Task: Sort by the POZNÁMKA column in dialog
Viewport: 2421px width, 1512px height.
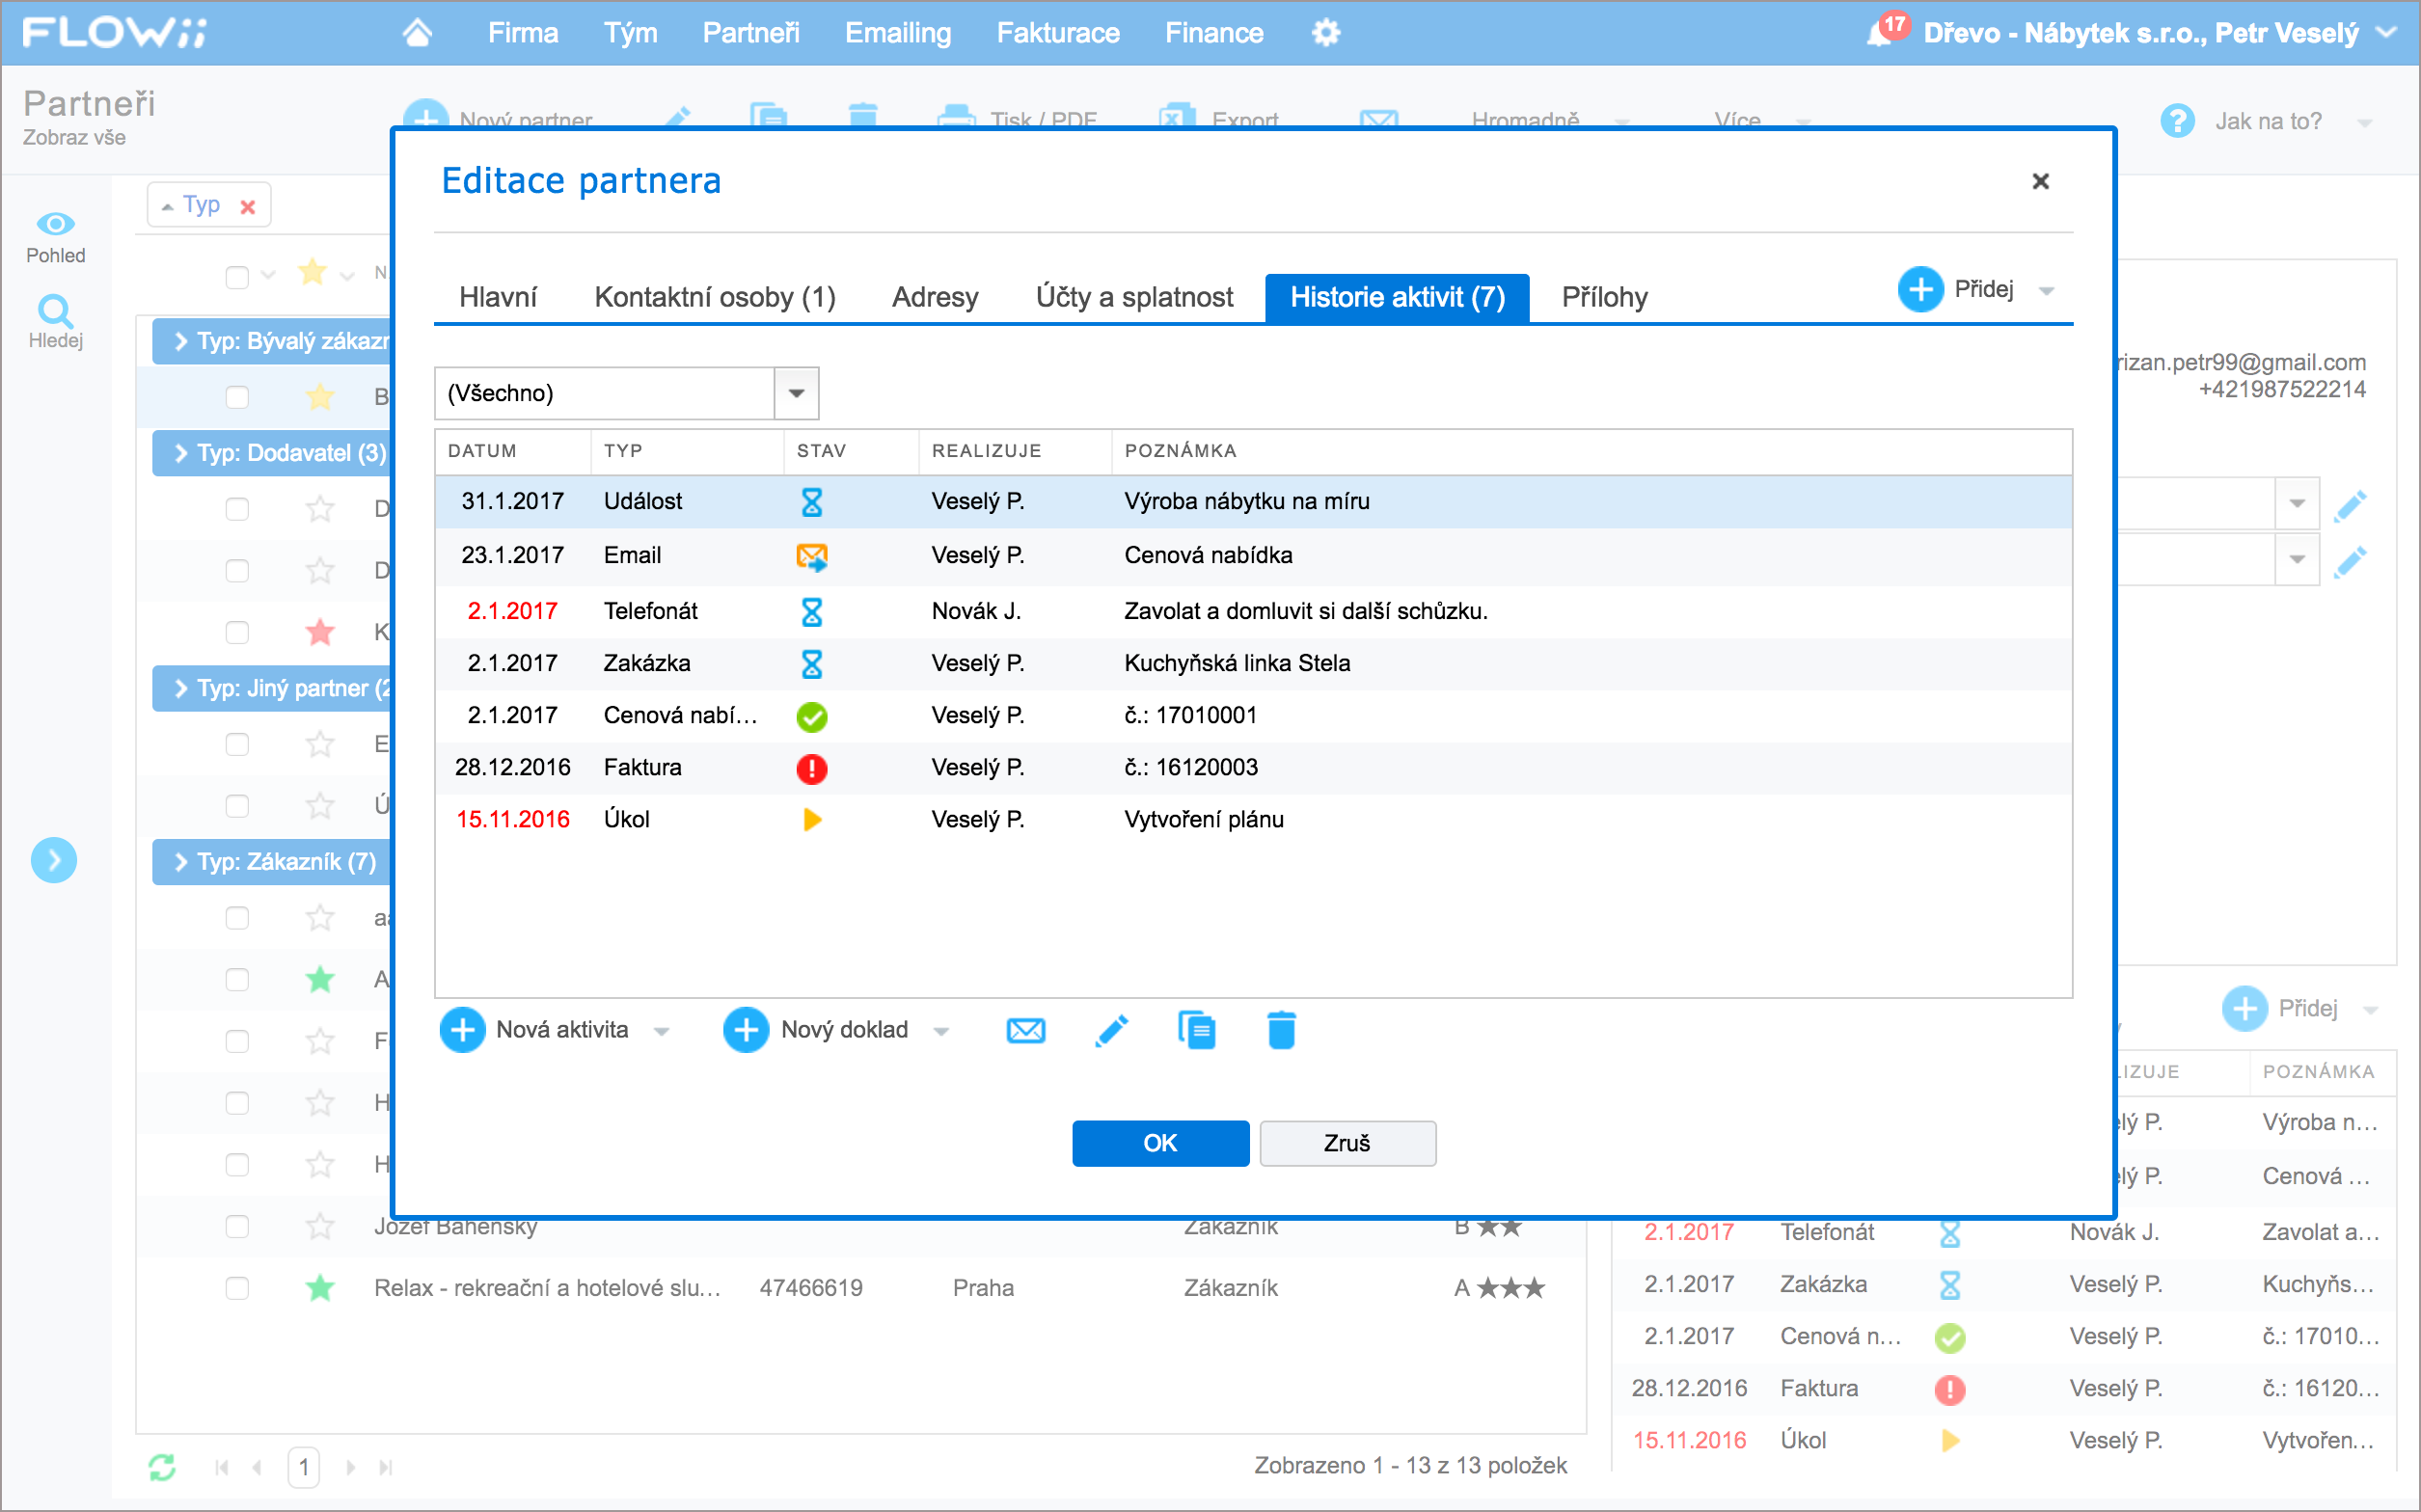Action: [x=1181, y=451]
